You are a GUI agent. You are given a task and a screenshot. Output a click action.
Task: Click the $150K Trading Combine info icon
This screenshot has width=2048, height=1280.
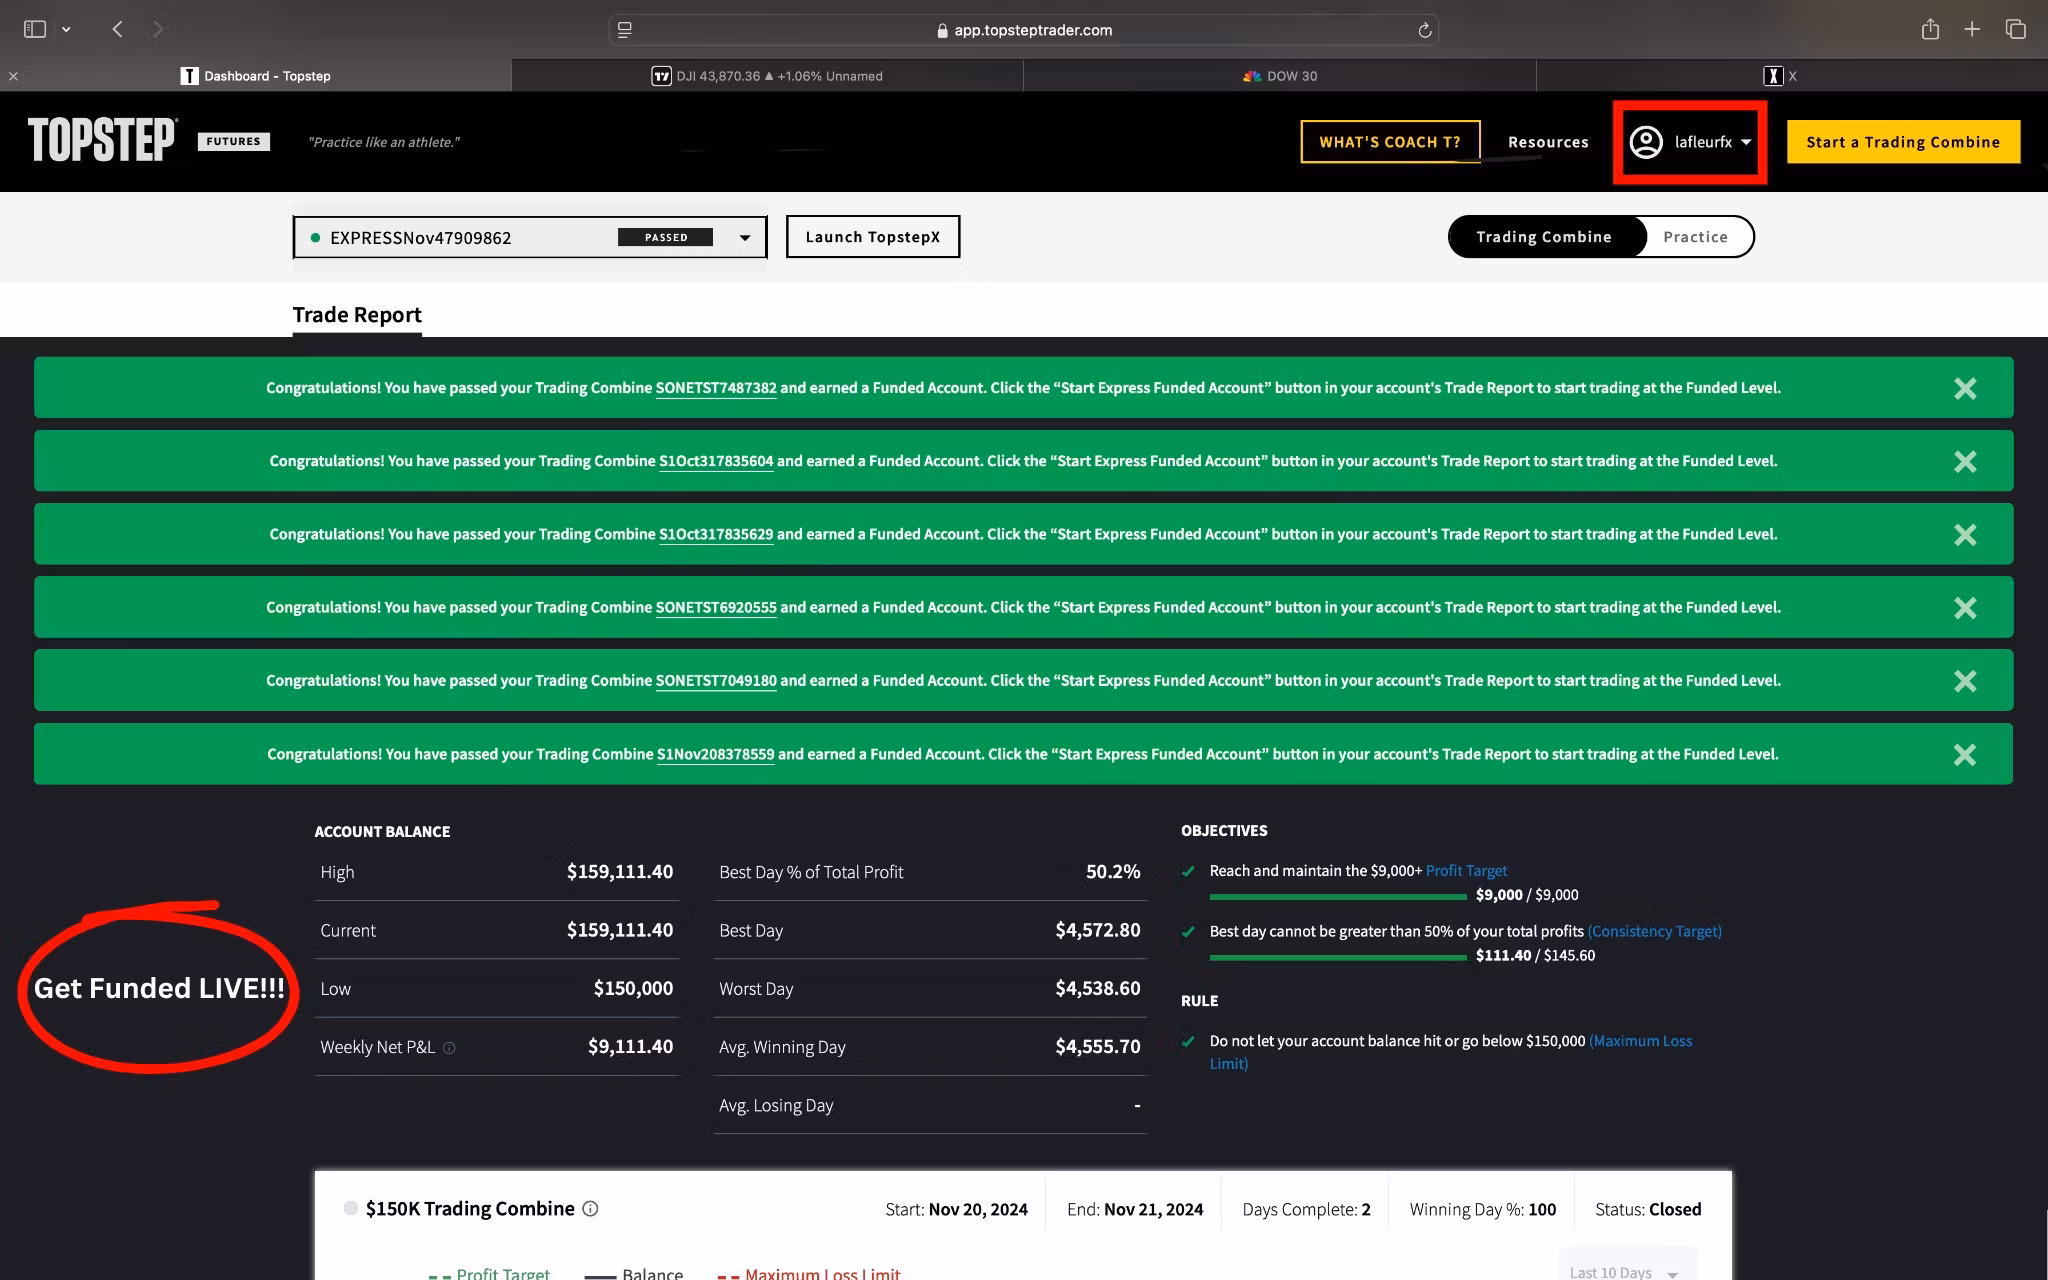590,1209
